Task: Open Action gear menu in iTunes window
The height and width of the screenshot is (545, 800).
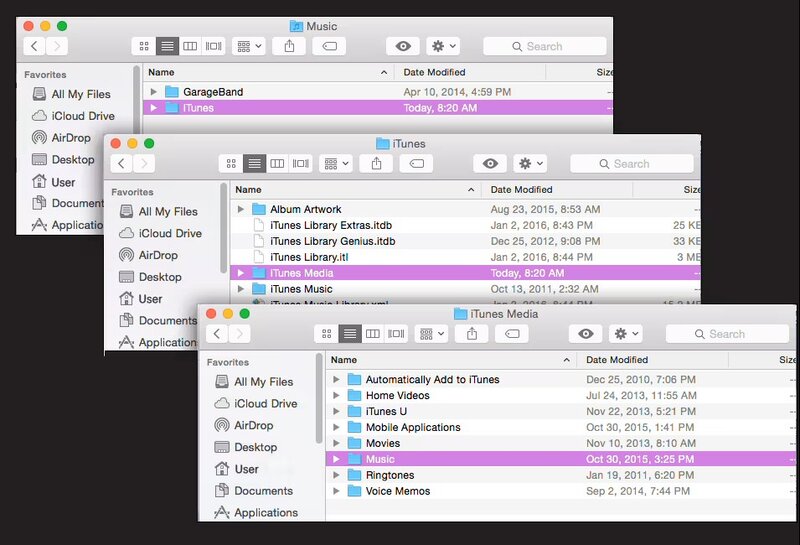Action: (531, 164)
